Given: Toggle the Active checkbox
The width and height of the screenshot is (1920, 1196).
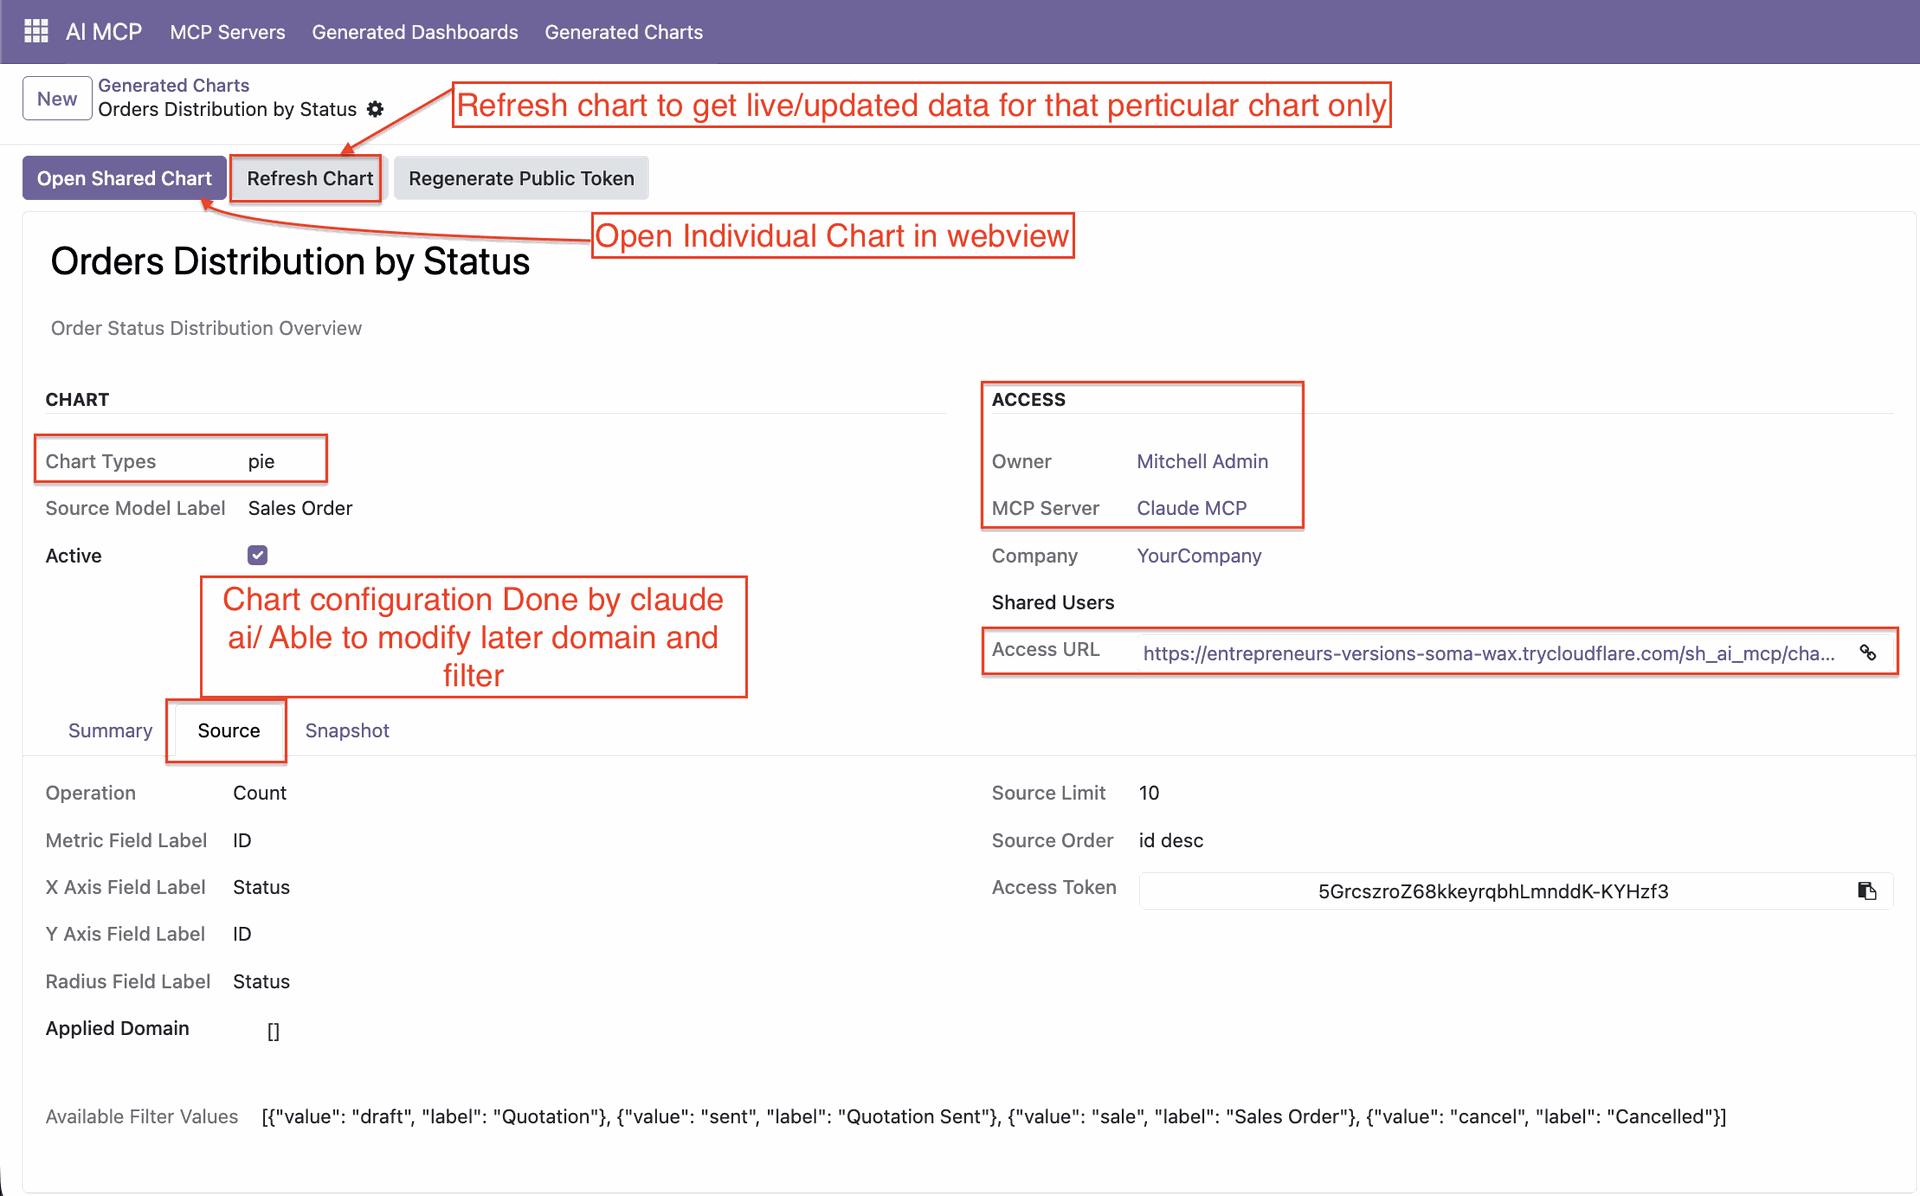Looking at the screenshot, I should [257, 555].
